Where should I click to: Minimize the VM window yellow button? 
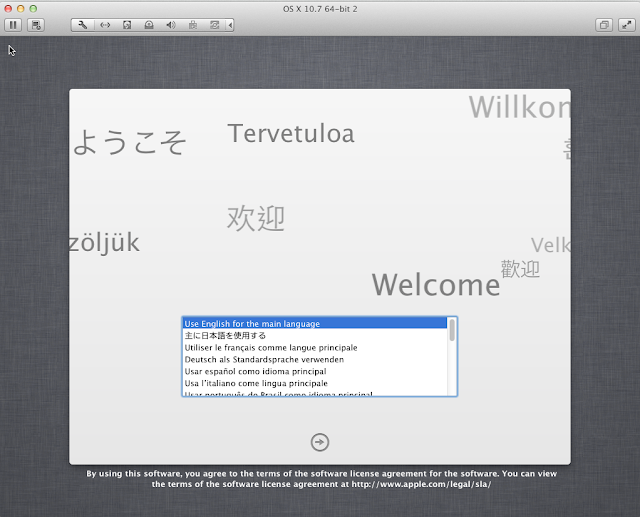coord(20,9)
